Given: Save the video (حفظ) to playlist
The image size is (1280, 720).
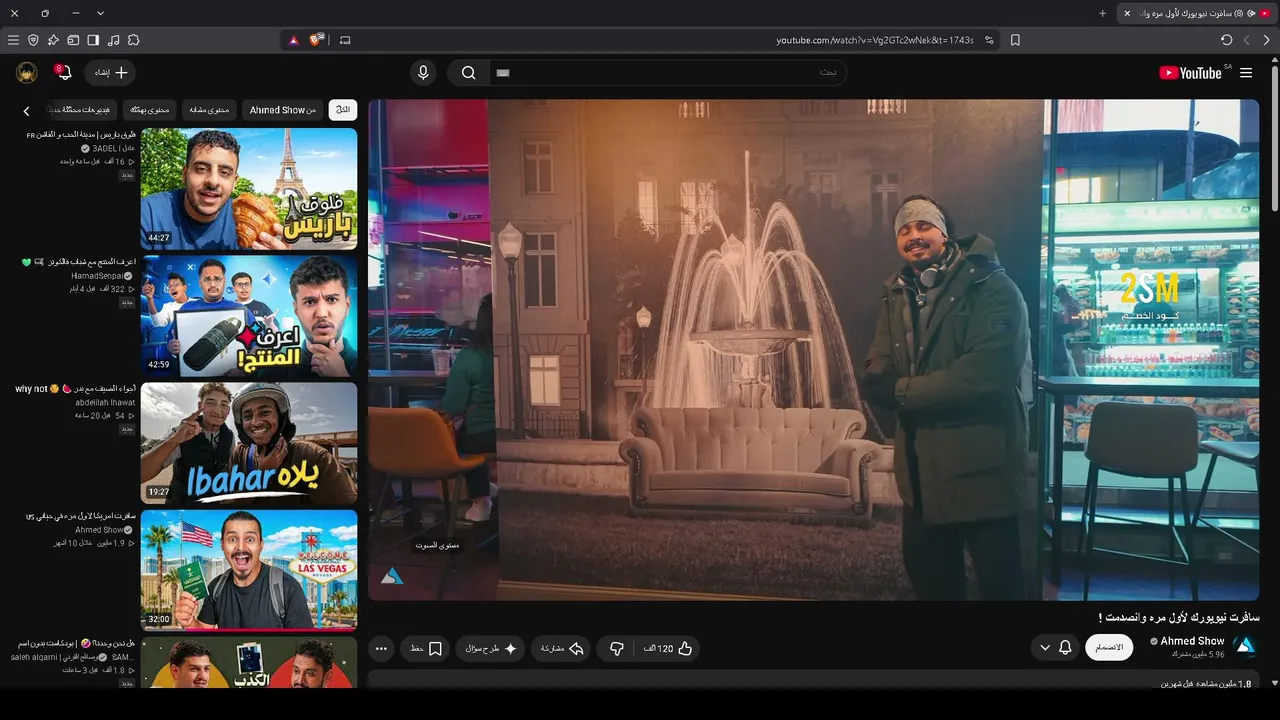Looking at the screenshot, I should pyautogui.click(x=426, y=648).
